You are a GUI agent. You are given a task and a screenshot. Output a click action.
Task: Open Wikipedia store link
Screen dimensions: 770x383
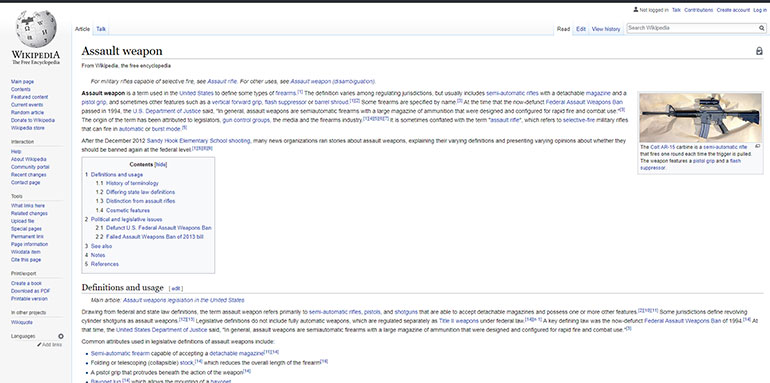tap(28, 128)
